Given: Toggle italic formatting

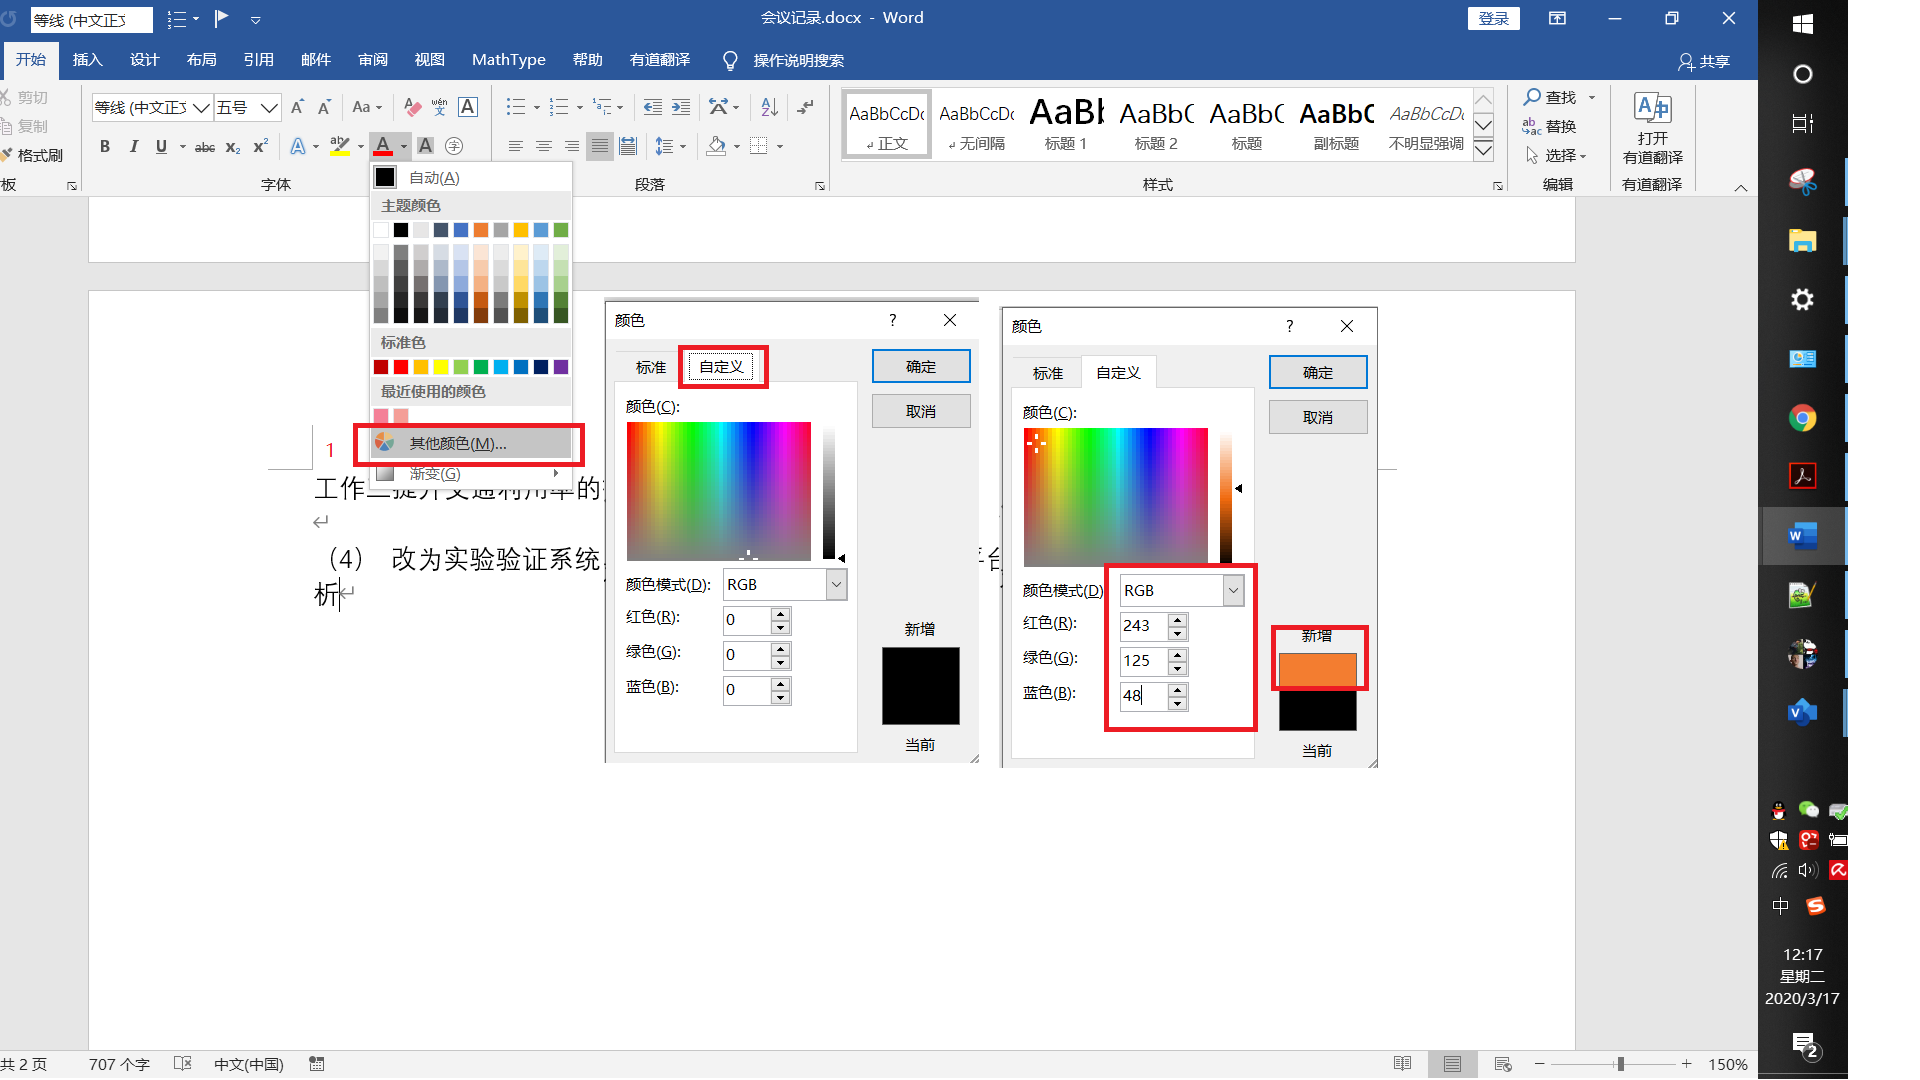Looking at the screenshot, I should click(134, 146).
